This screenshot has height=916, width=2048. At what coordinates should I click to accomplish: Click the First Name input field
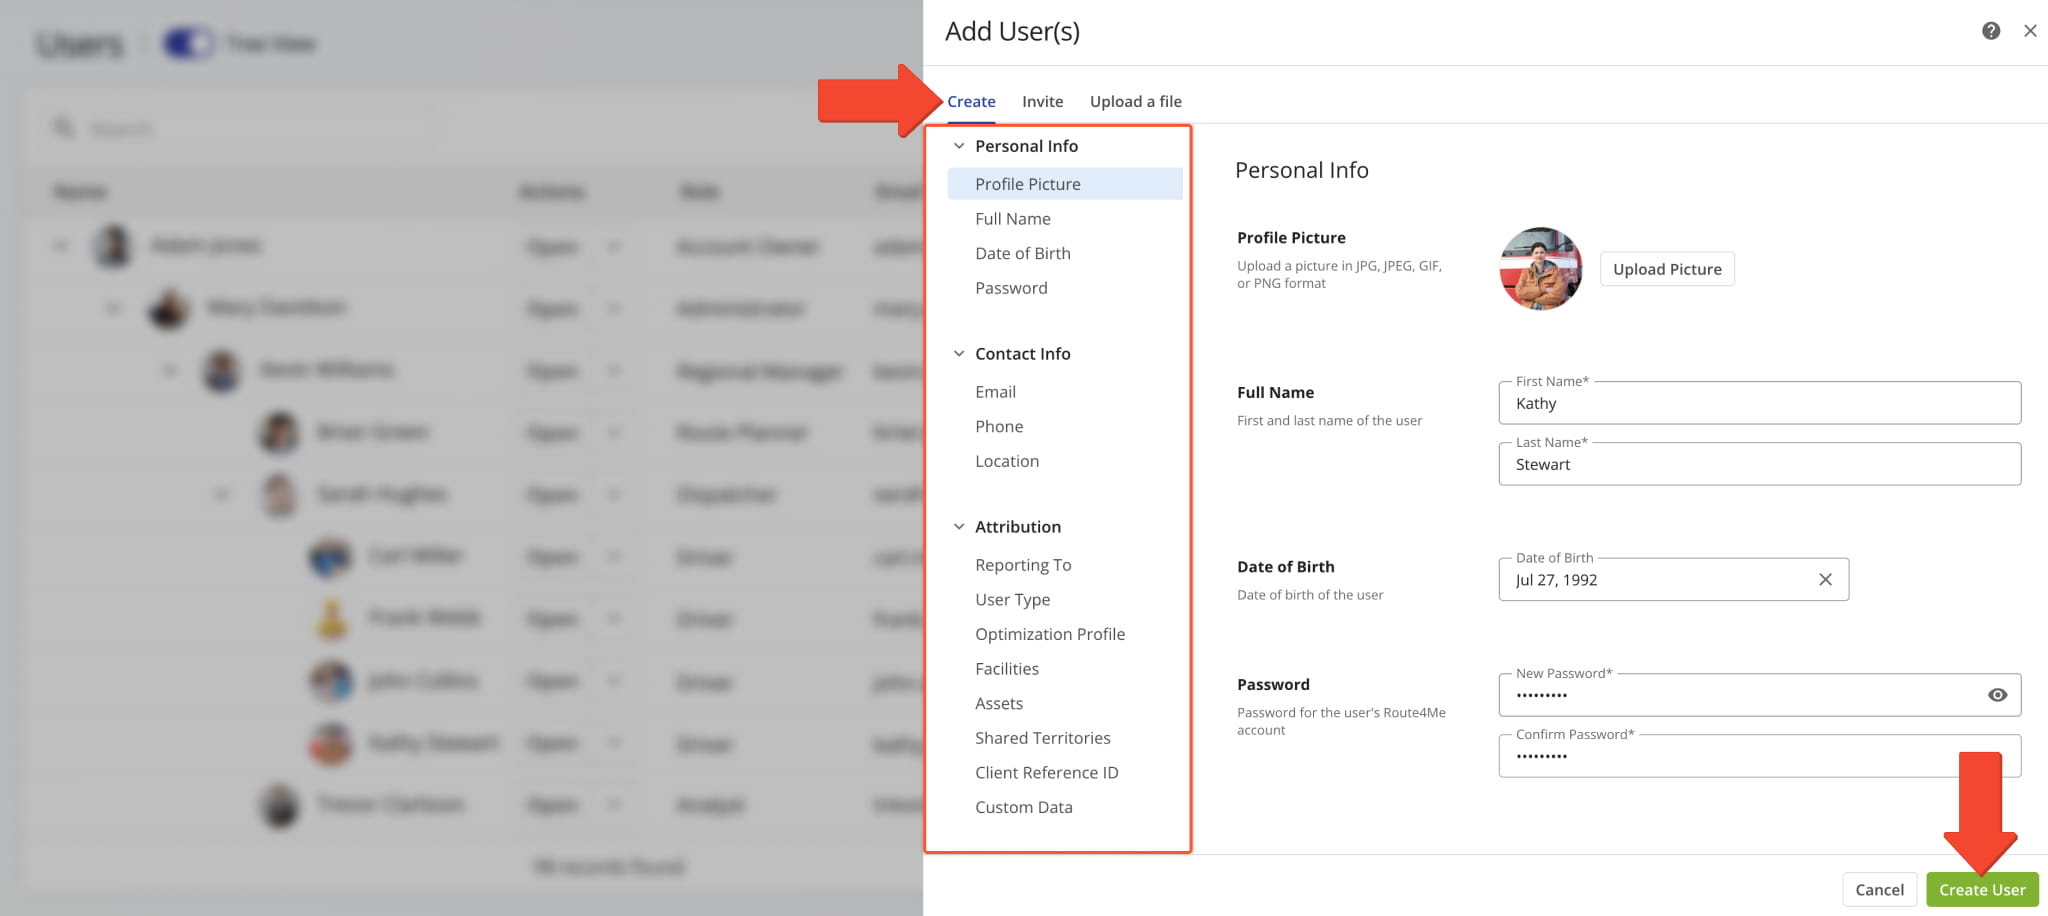[1759, 403]
